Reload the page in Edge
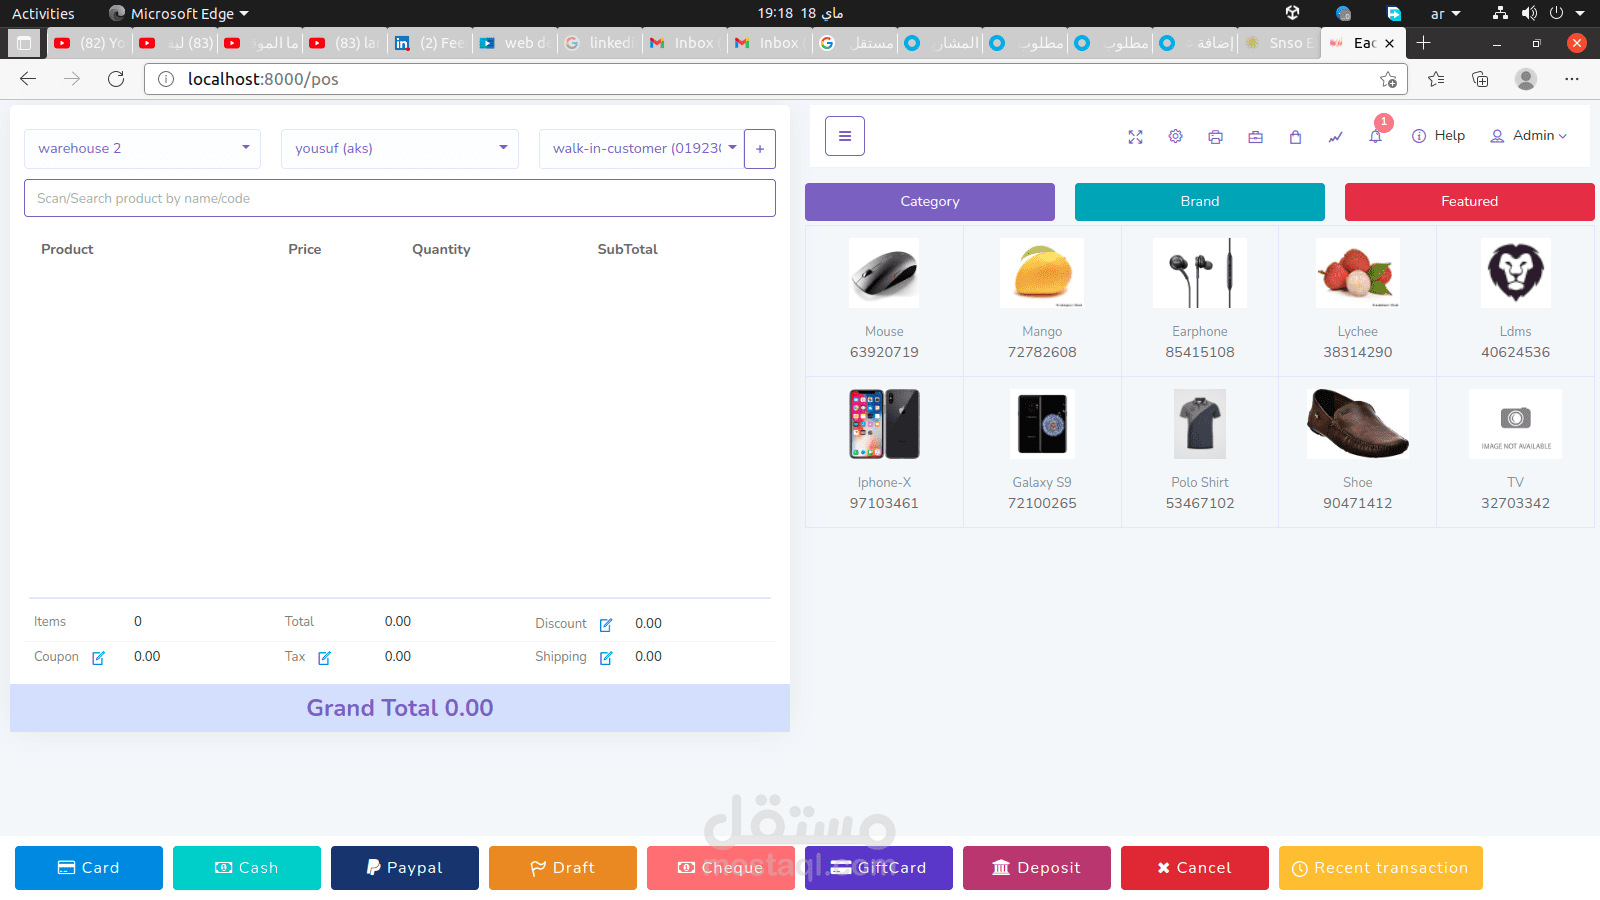This screenshot has height=900, width=1600. coord(116,79)
